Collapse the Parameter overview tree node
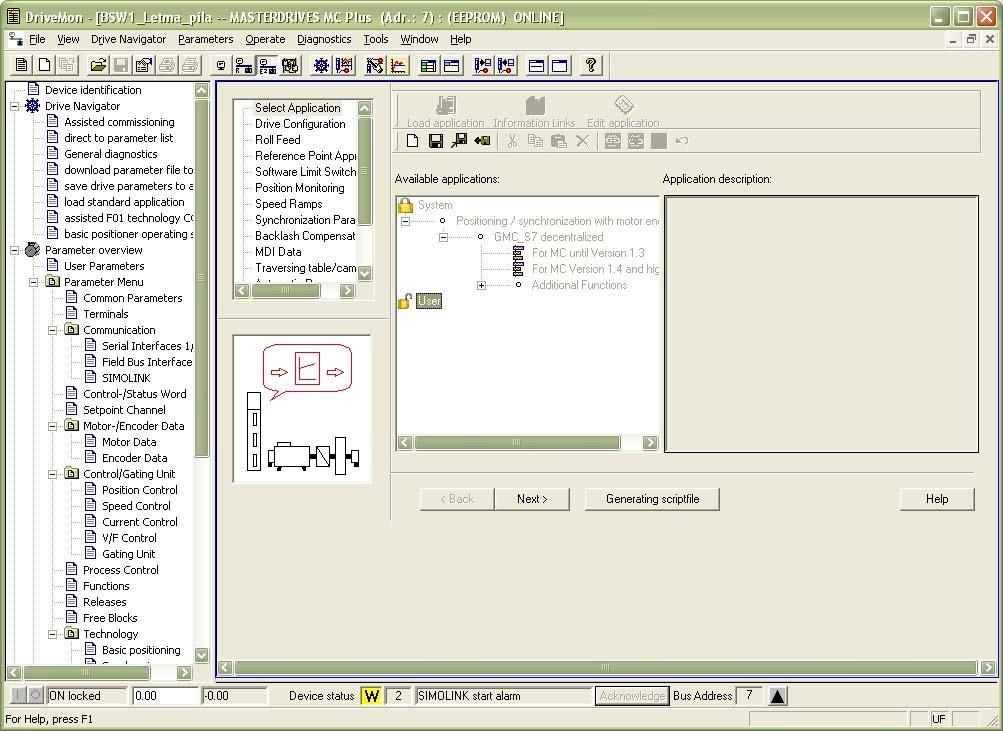Viewport: 1003px width, 731px height. pos(14,250)
